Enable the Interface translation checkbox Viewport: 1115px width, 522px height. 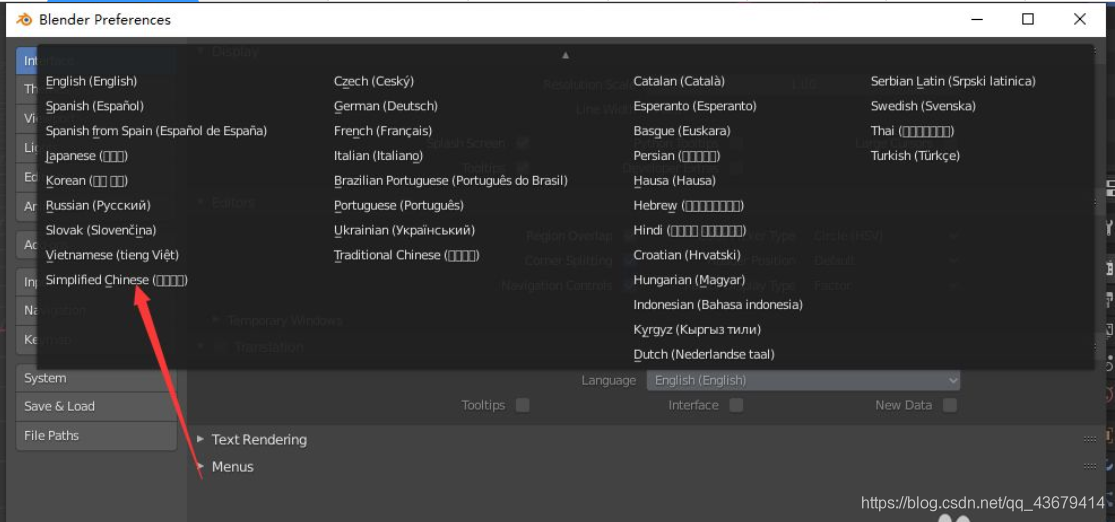736,405
